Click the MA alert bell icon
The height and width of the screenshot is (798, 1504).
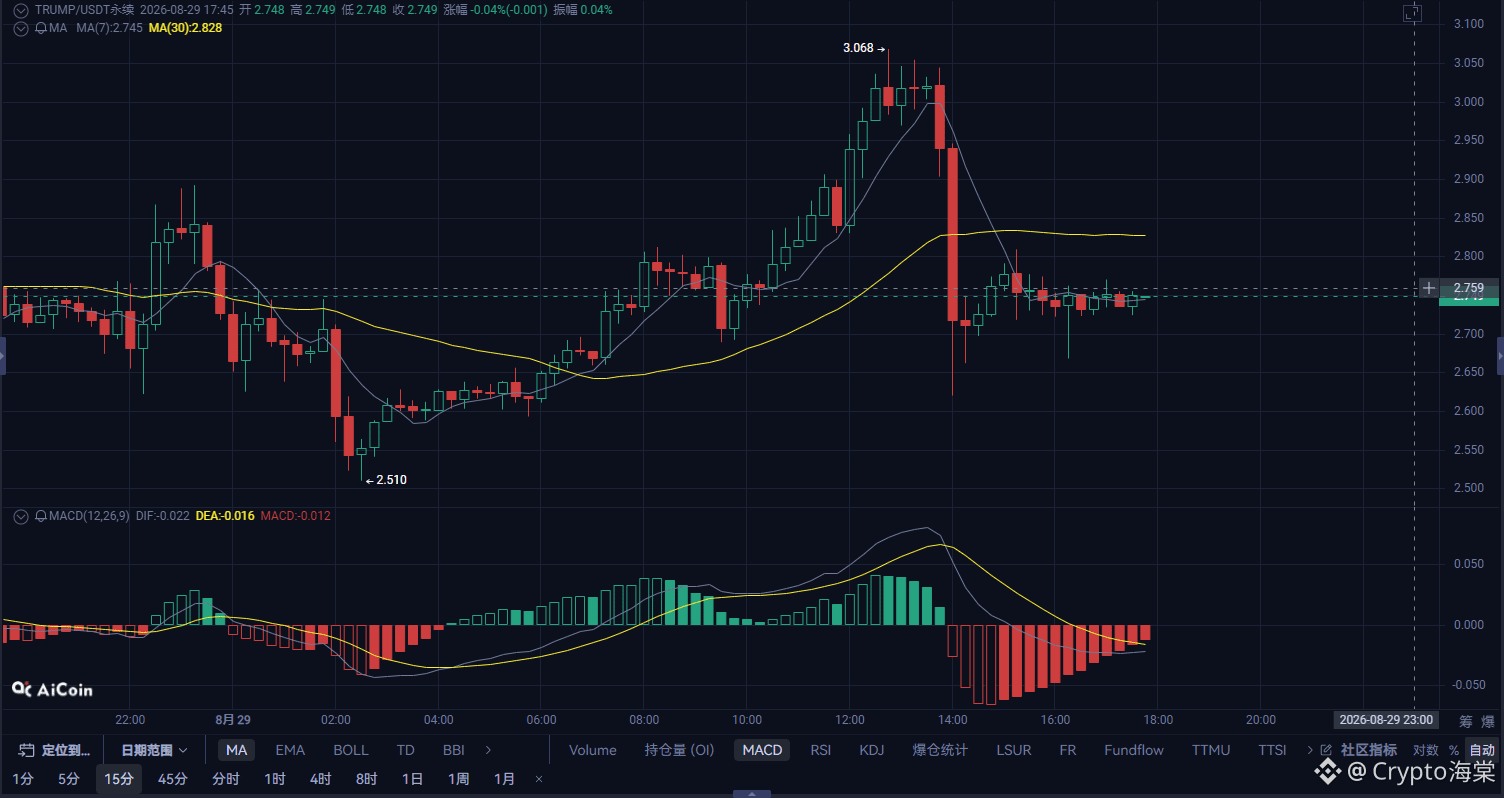click(41, 28)
